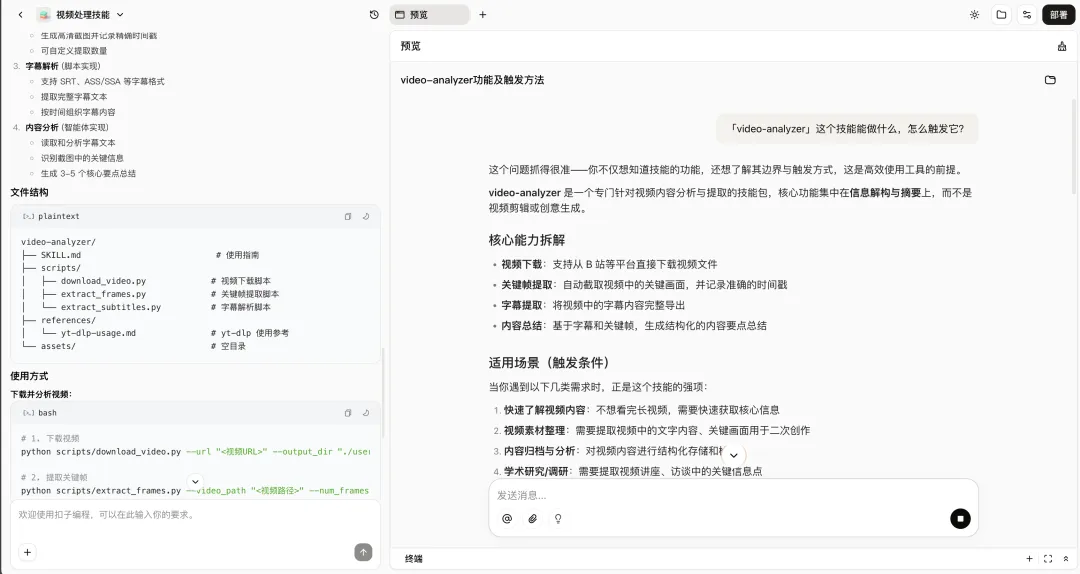Viewport: 1080px width, 574px height.
Task: Copy the plaintext code block
Action: pos(348,216)
